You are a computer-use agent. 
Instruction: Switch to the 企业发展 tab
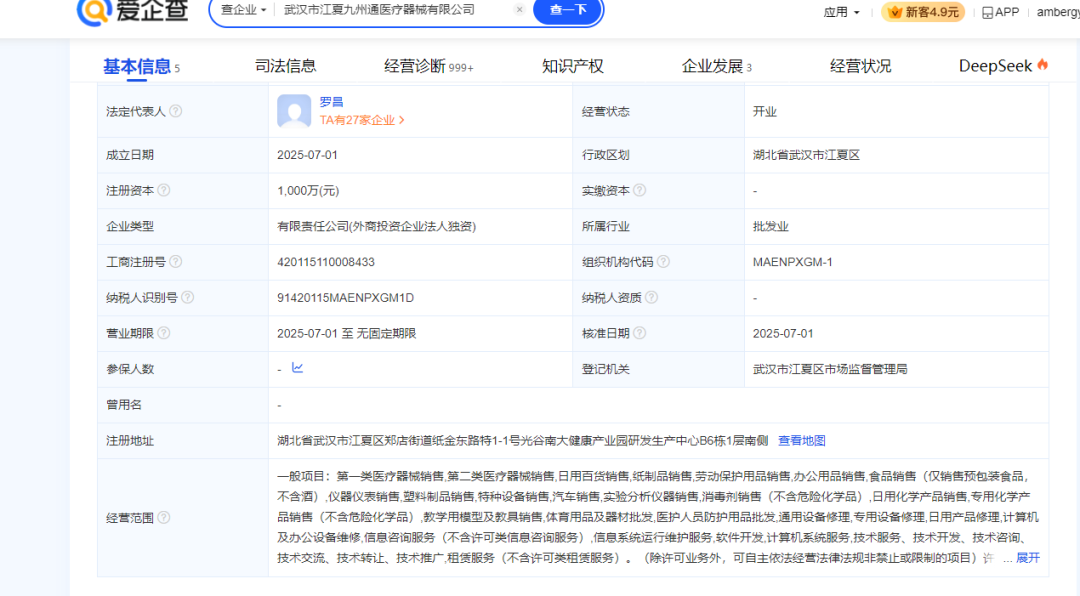coord(710,64)
